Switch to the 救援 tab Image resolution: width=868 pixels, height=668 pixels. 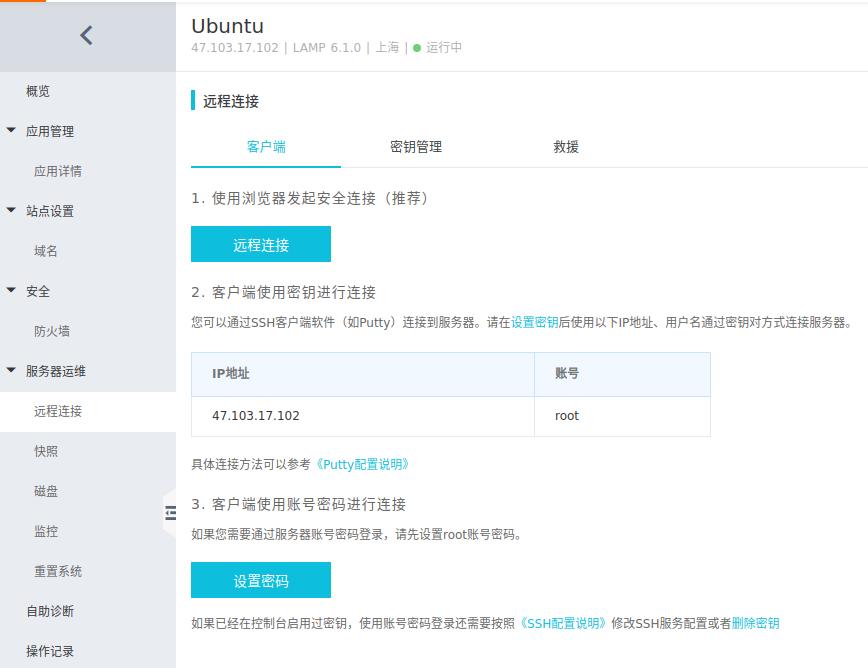tap(566, 147)
